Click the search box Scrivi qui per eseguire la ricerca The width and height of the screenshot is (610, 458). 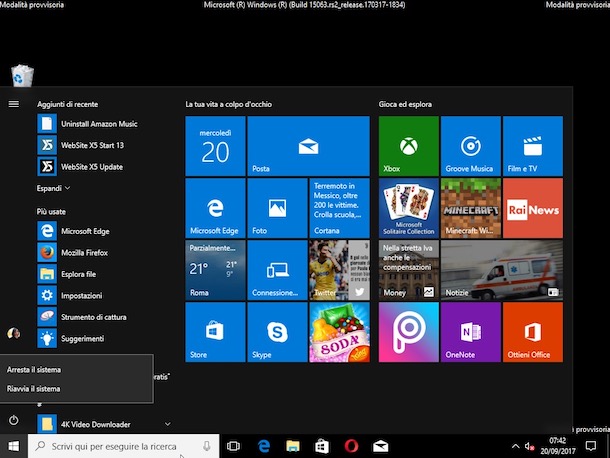(123, 446)
